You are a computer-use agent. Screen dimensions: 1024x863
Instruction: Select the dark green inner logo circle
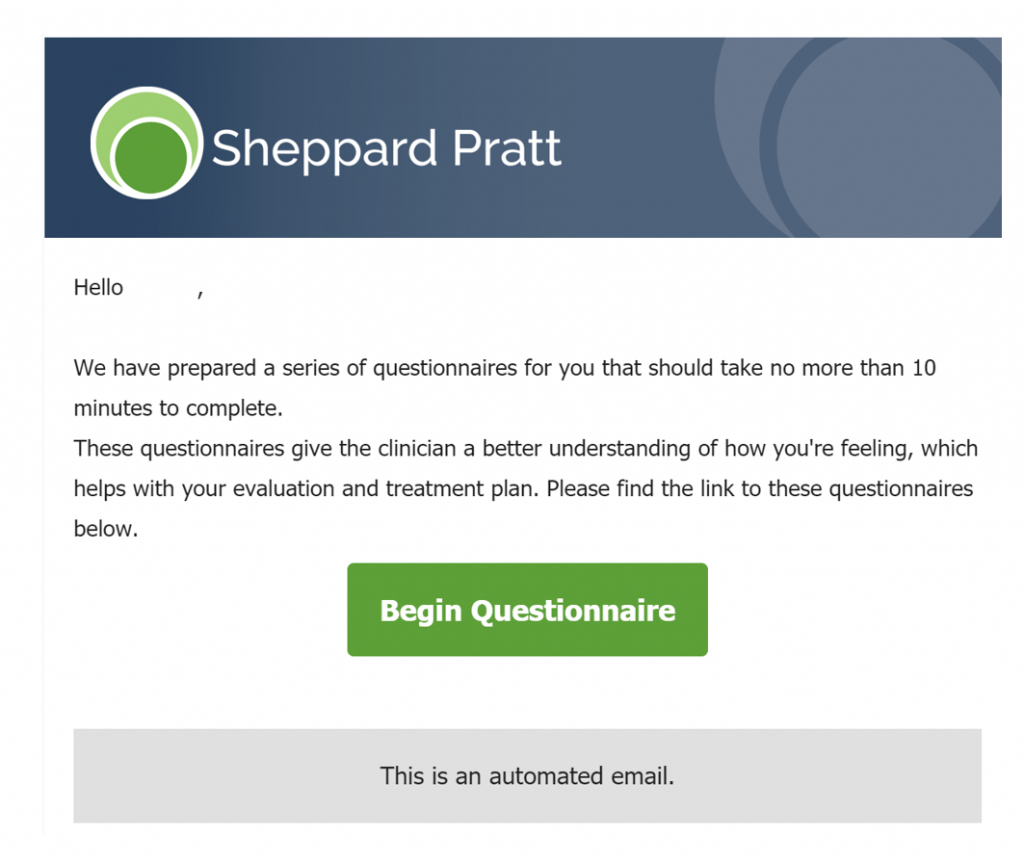pos(151,158)
